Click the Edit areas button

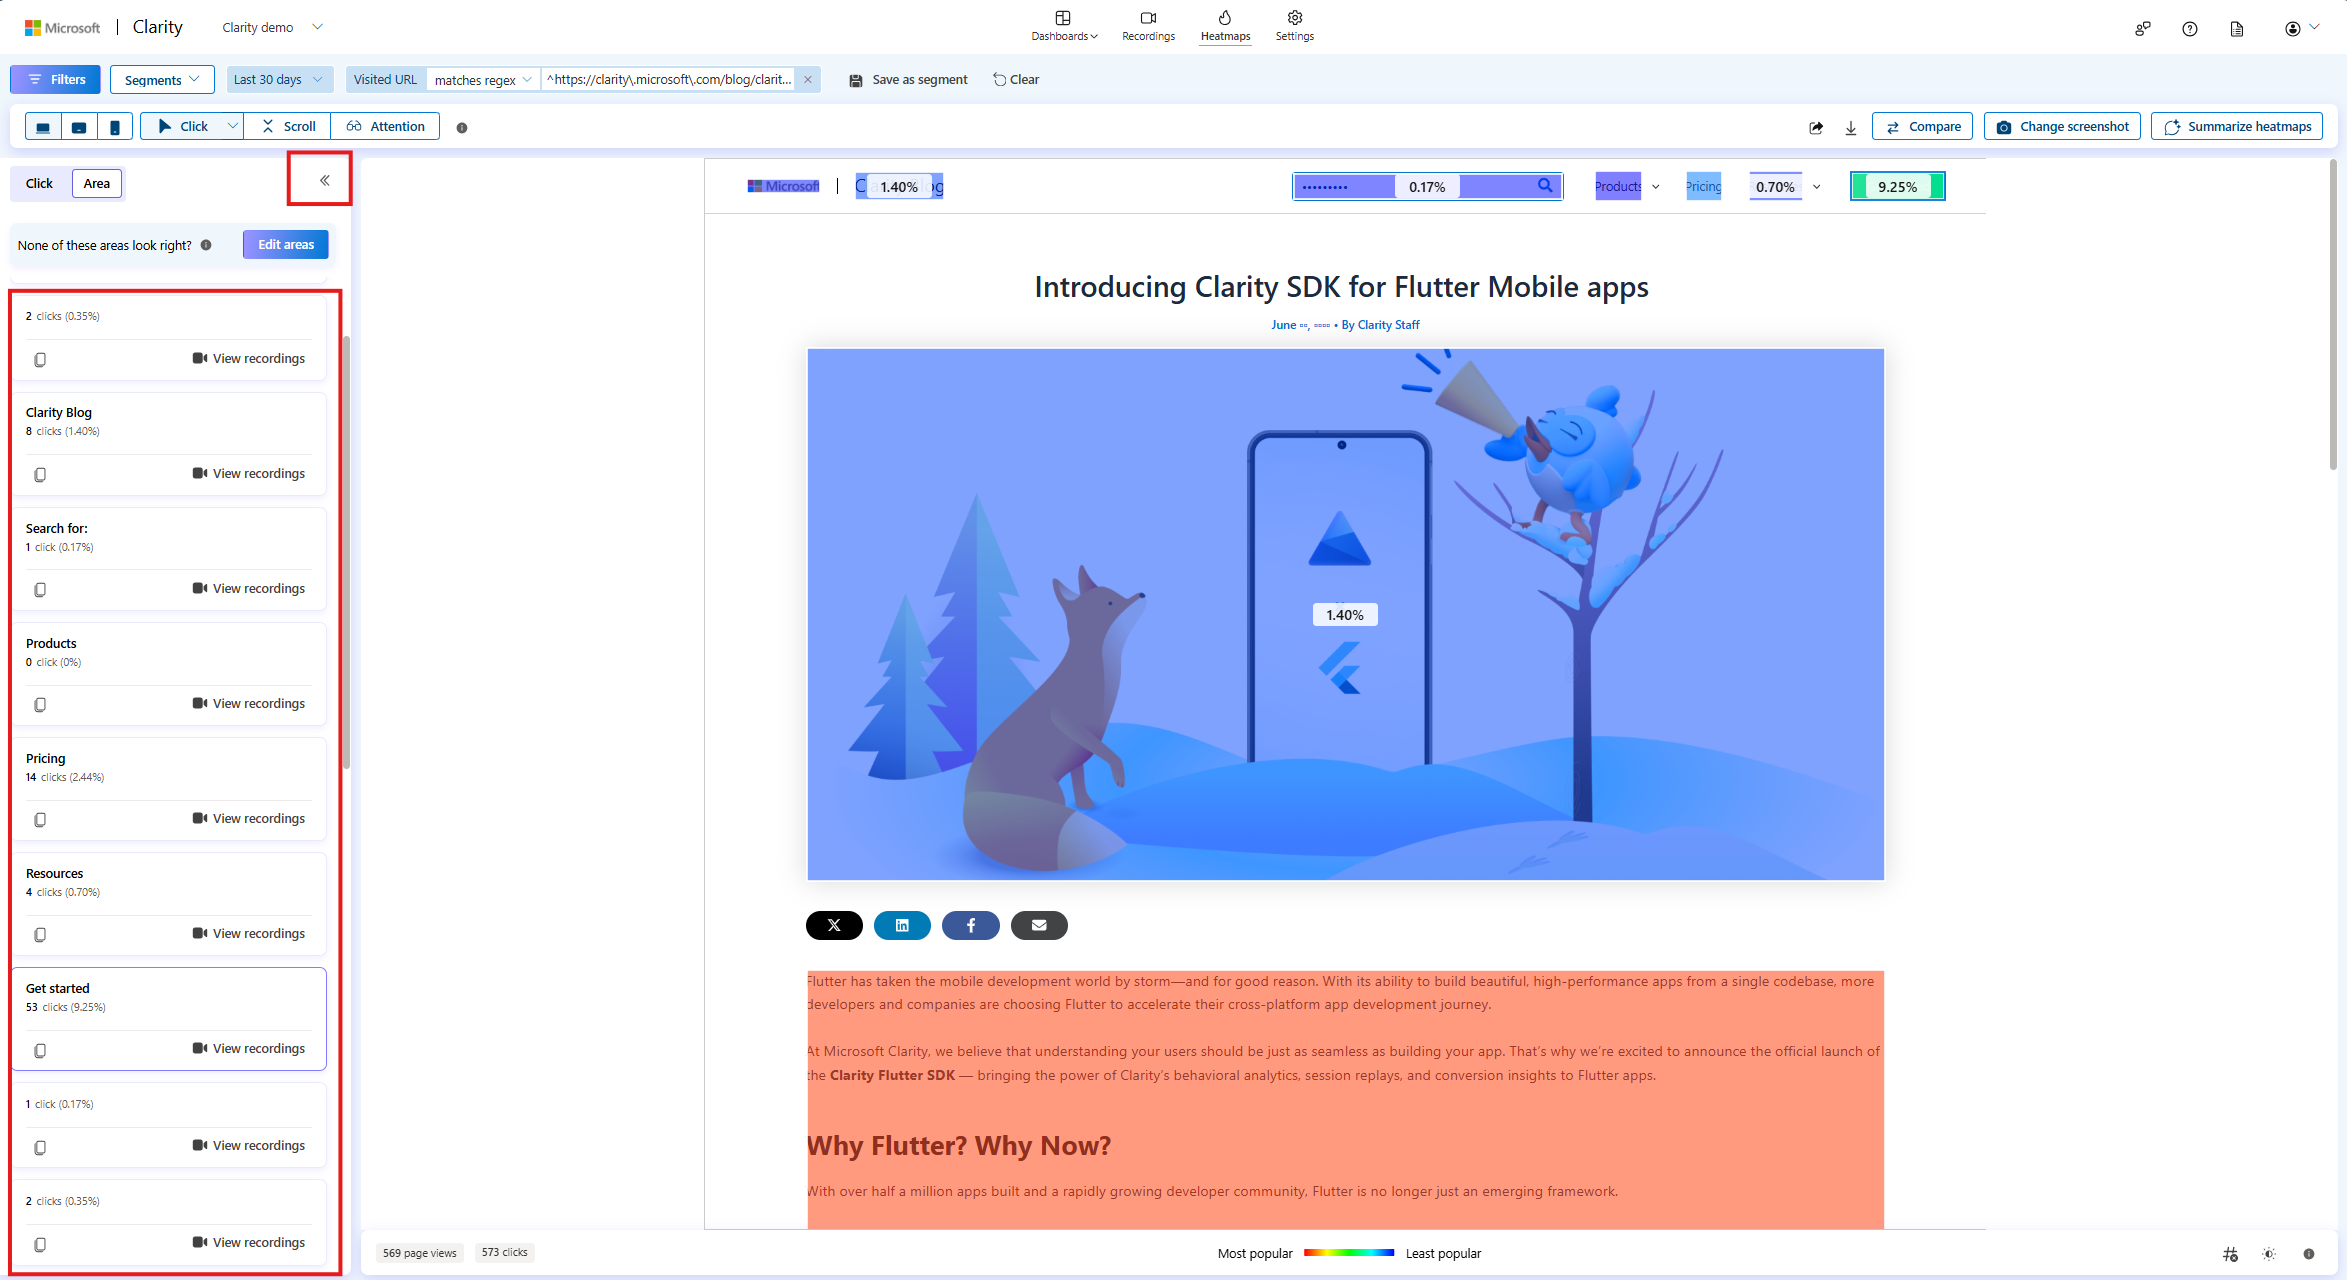[x=285, y=245]
